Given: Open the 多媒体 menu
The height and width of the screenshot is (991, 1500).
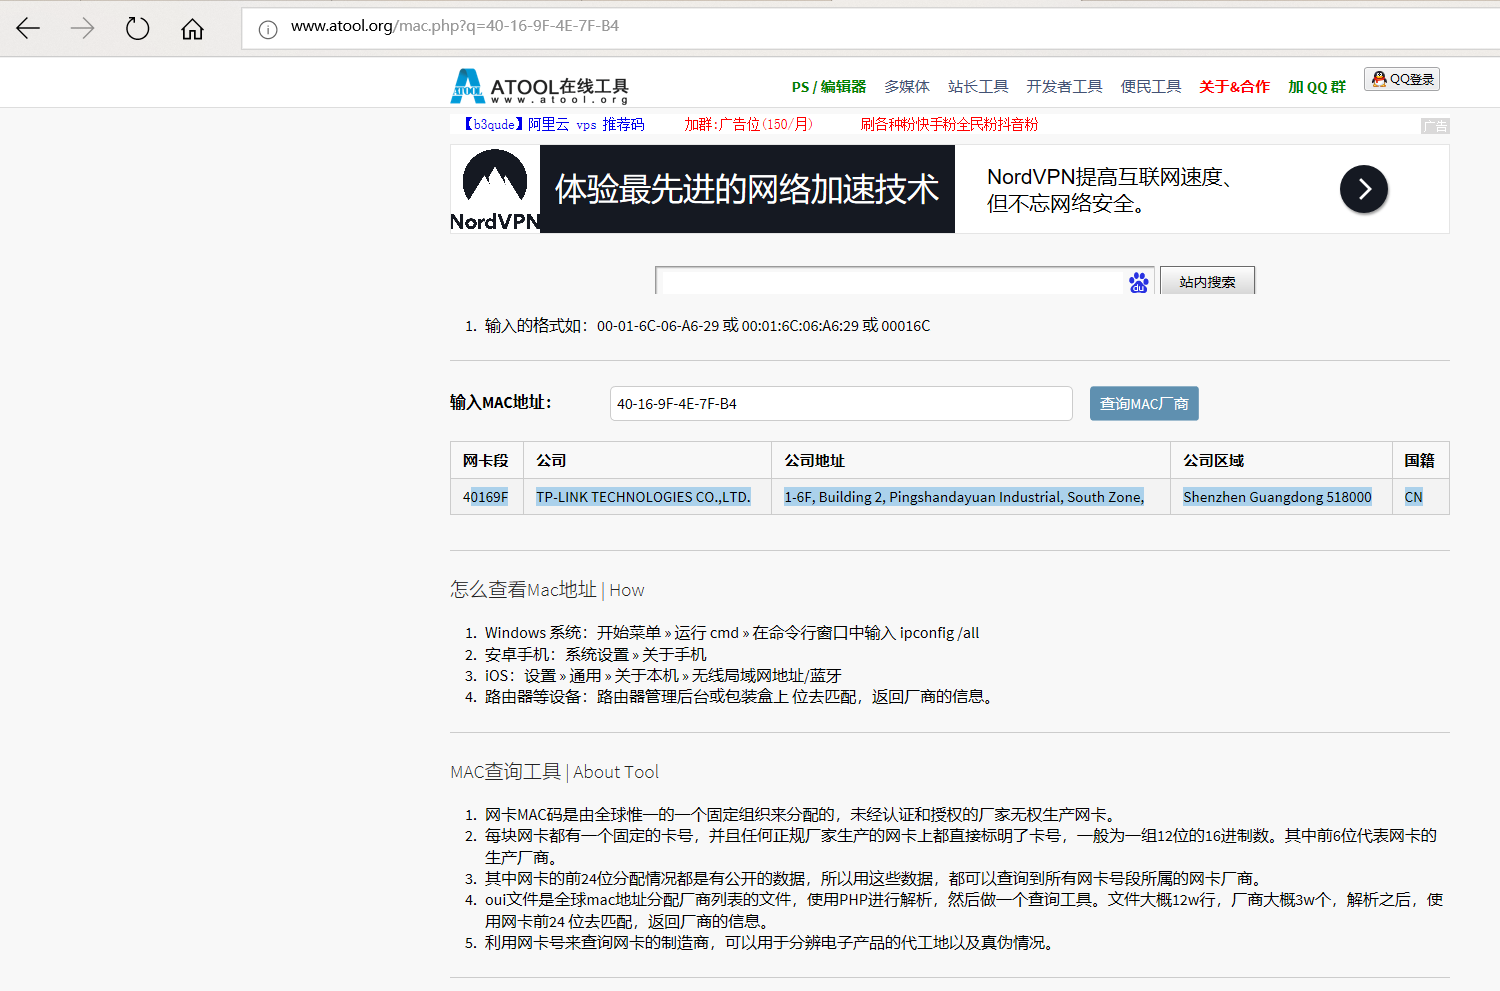Looking at the screenshot, I should pyautogui.click(x=907, y=87).
